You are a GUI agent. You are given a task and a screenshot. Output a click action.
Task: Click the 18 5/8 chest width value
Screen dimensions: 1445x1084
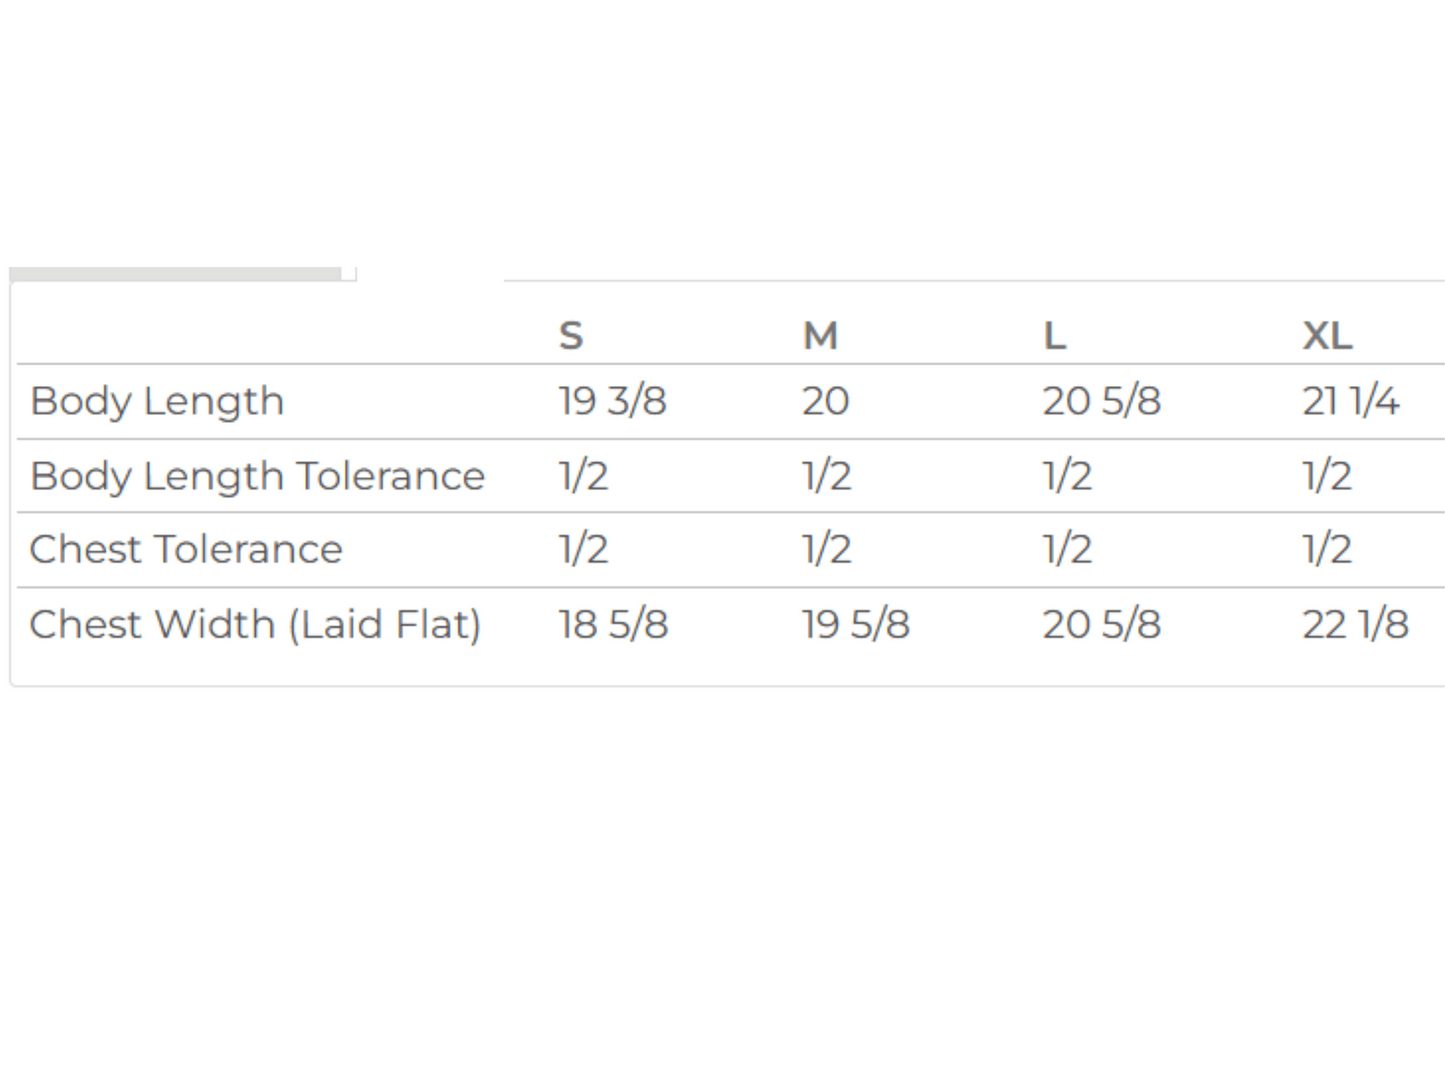tap(613, 624)
